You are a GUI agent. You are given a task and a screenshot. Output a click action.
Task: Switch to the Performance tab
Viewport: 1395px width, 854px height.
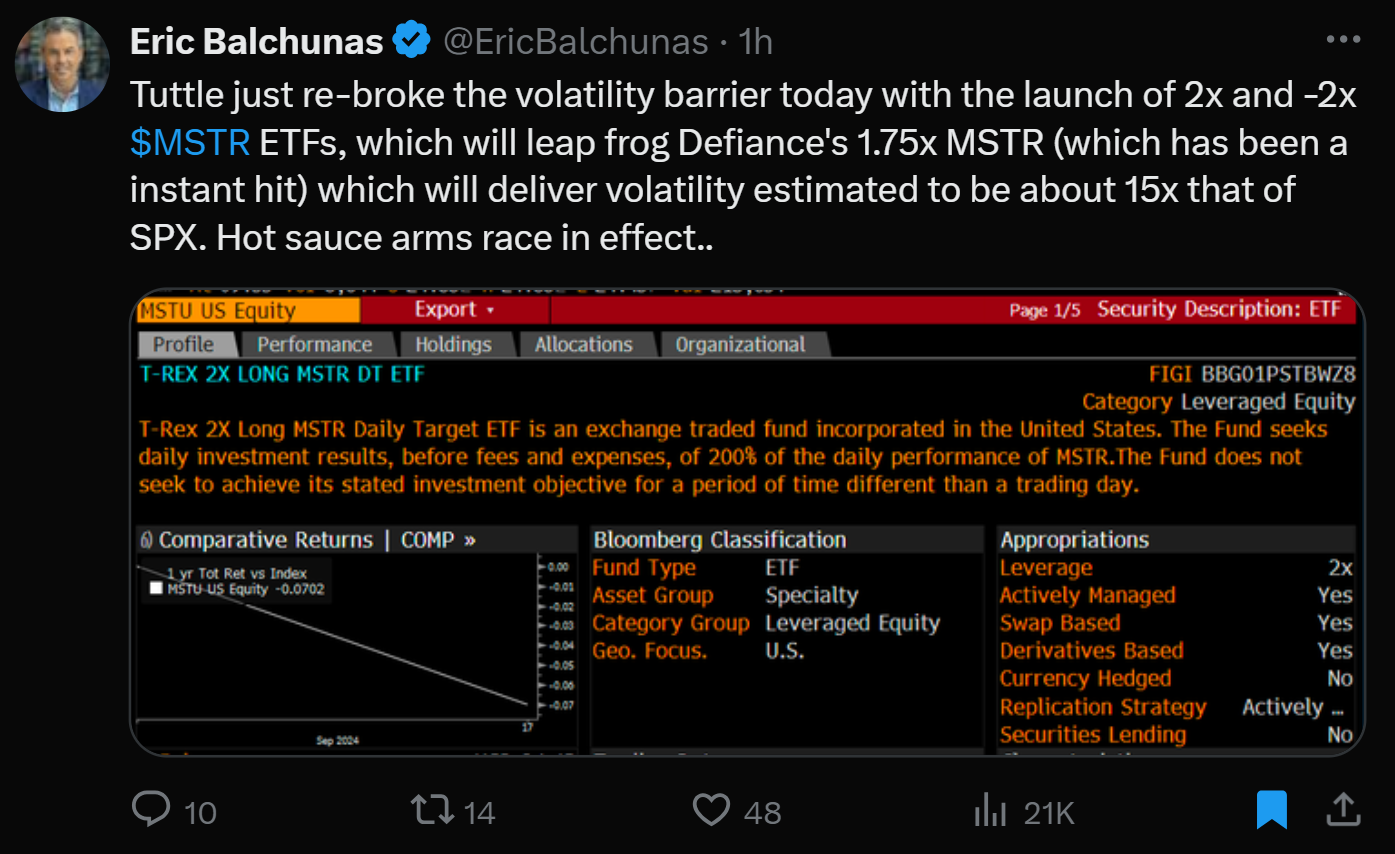[314, 344]
